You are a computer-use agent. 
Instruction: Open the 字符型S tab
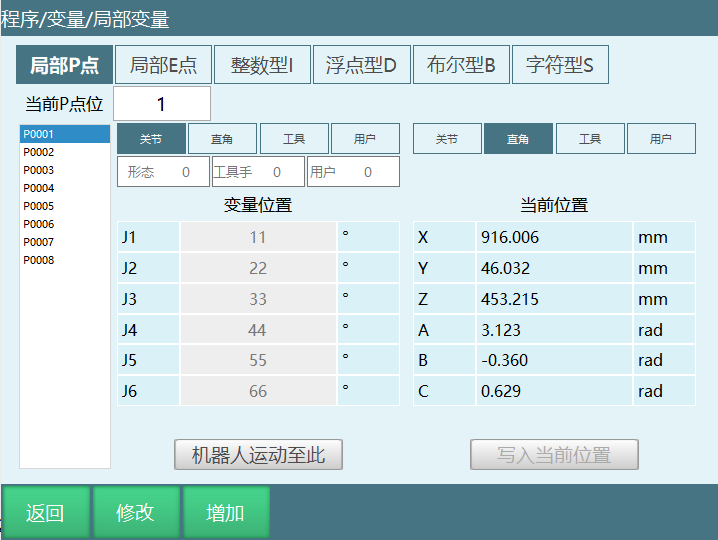[x=559, y=66]
